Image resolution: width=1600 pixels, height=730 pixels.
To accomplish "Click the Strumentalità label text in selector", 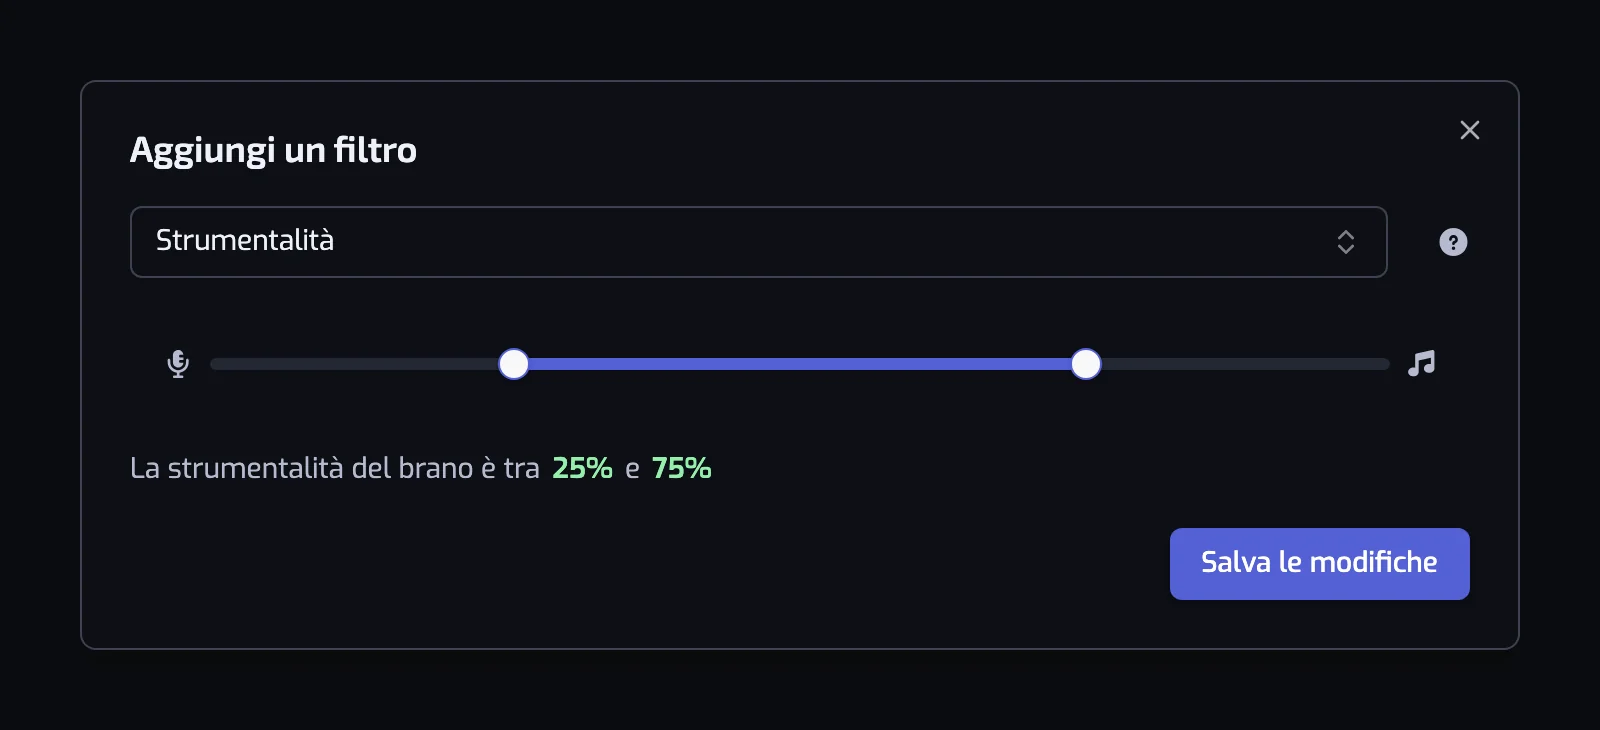I will point(245,241).
